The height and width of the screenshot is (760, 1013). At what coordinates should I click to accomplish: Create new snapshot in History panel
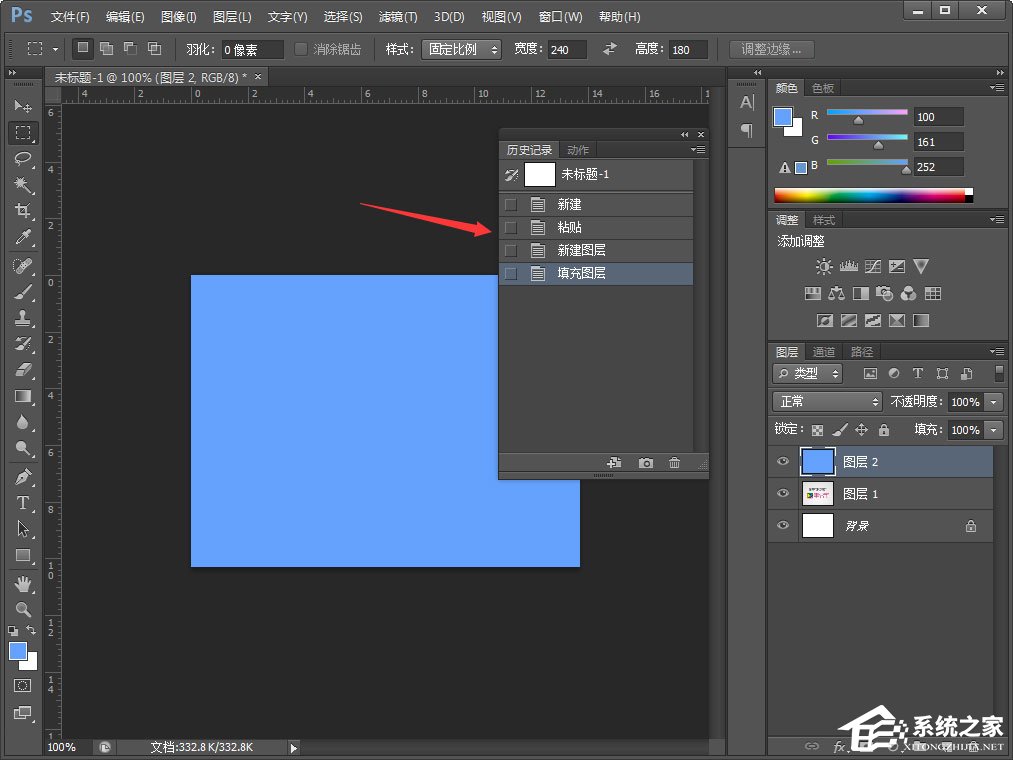646,463
